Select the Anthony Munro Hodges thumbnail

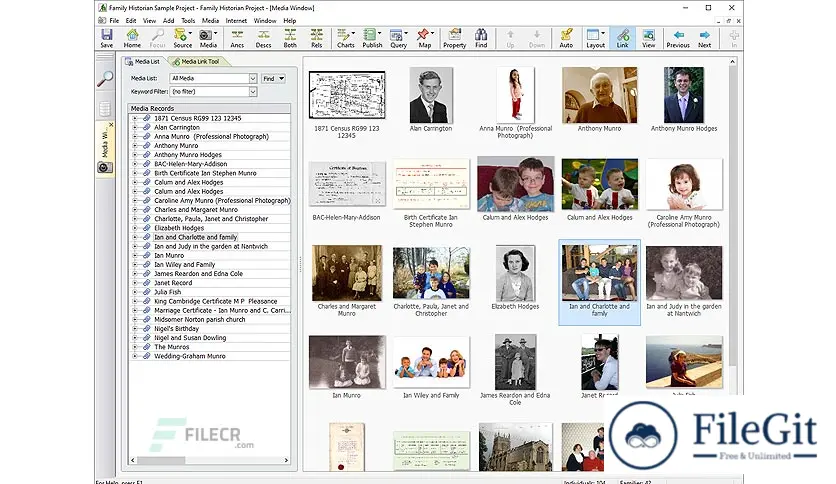tap(684, 95)
